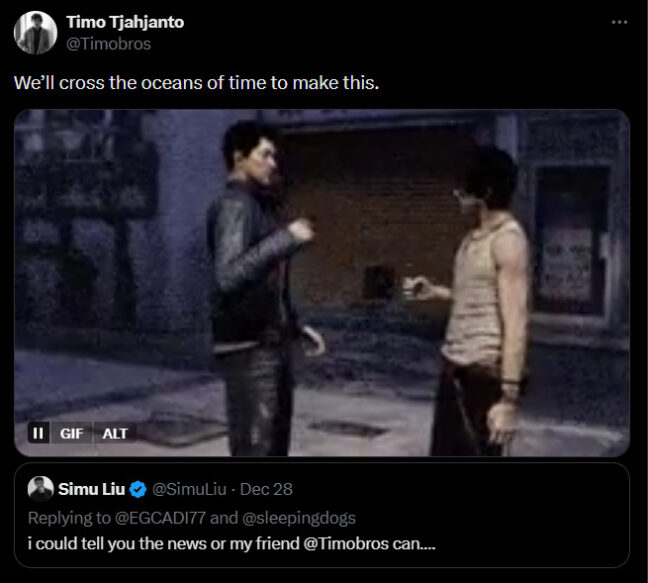This screenshot has width=648, height=583.
Task: Open Simu Liu's small avatar
Action: [40, 489]
